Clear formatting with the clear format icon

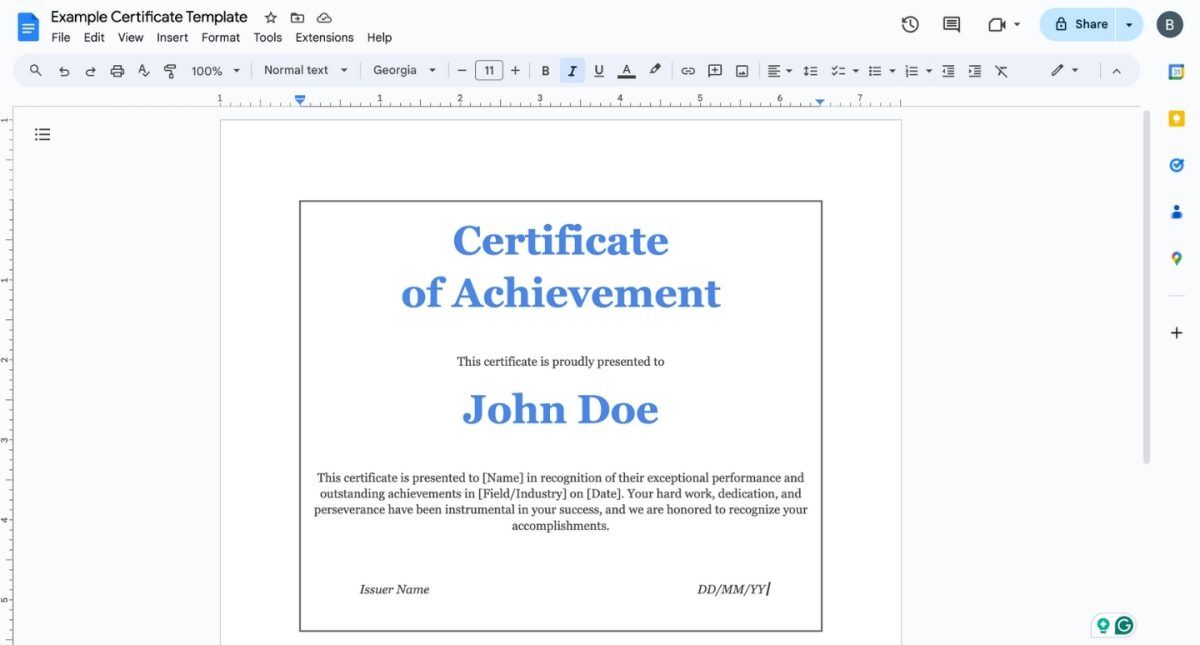[1001, 70]
